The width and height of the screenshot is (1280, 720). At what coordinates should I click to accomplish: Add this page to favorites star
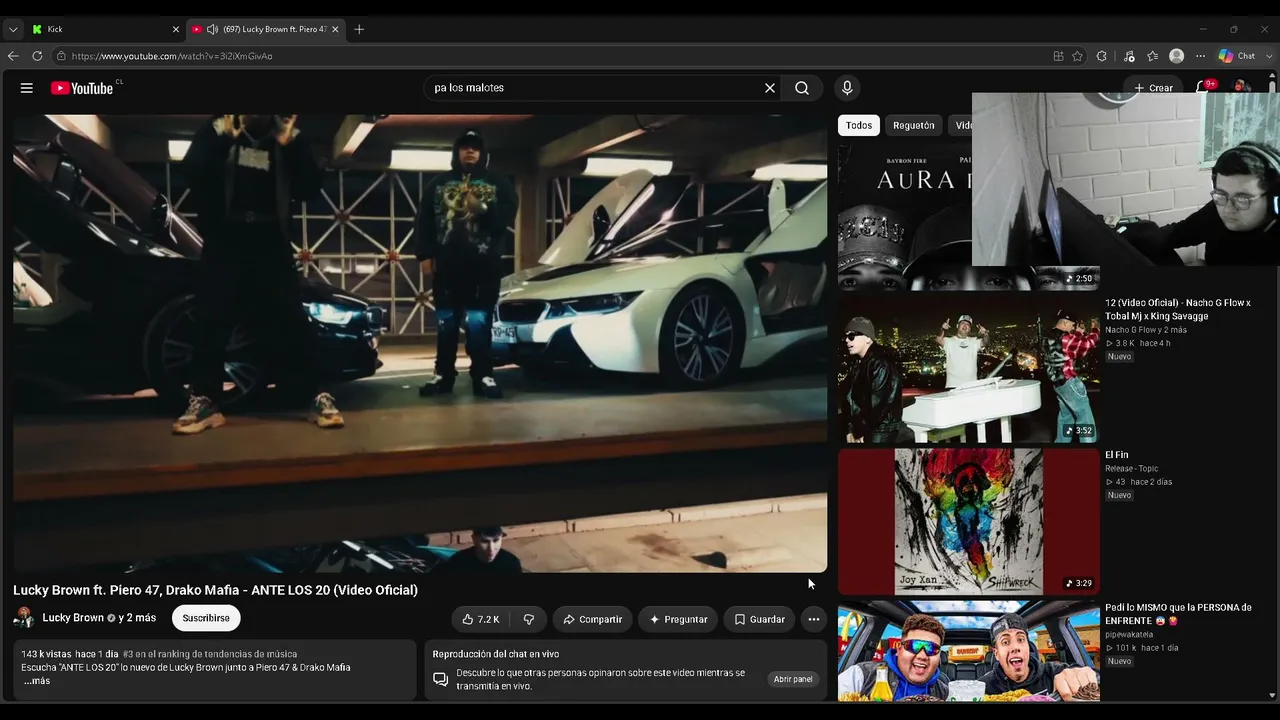tap(1077, 56)
